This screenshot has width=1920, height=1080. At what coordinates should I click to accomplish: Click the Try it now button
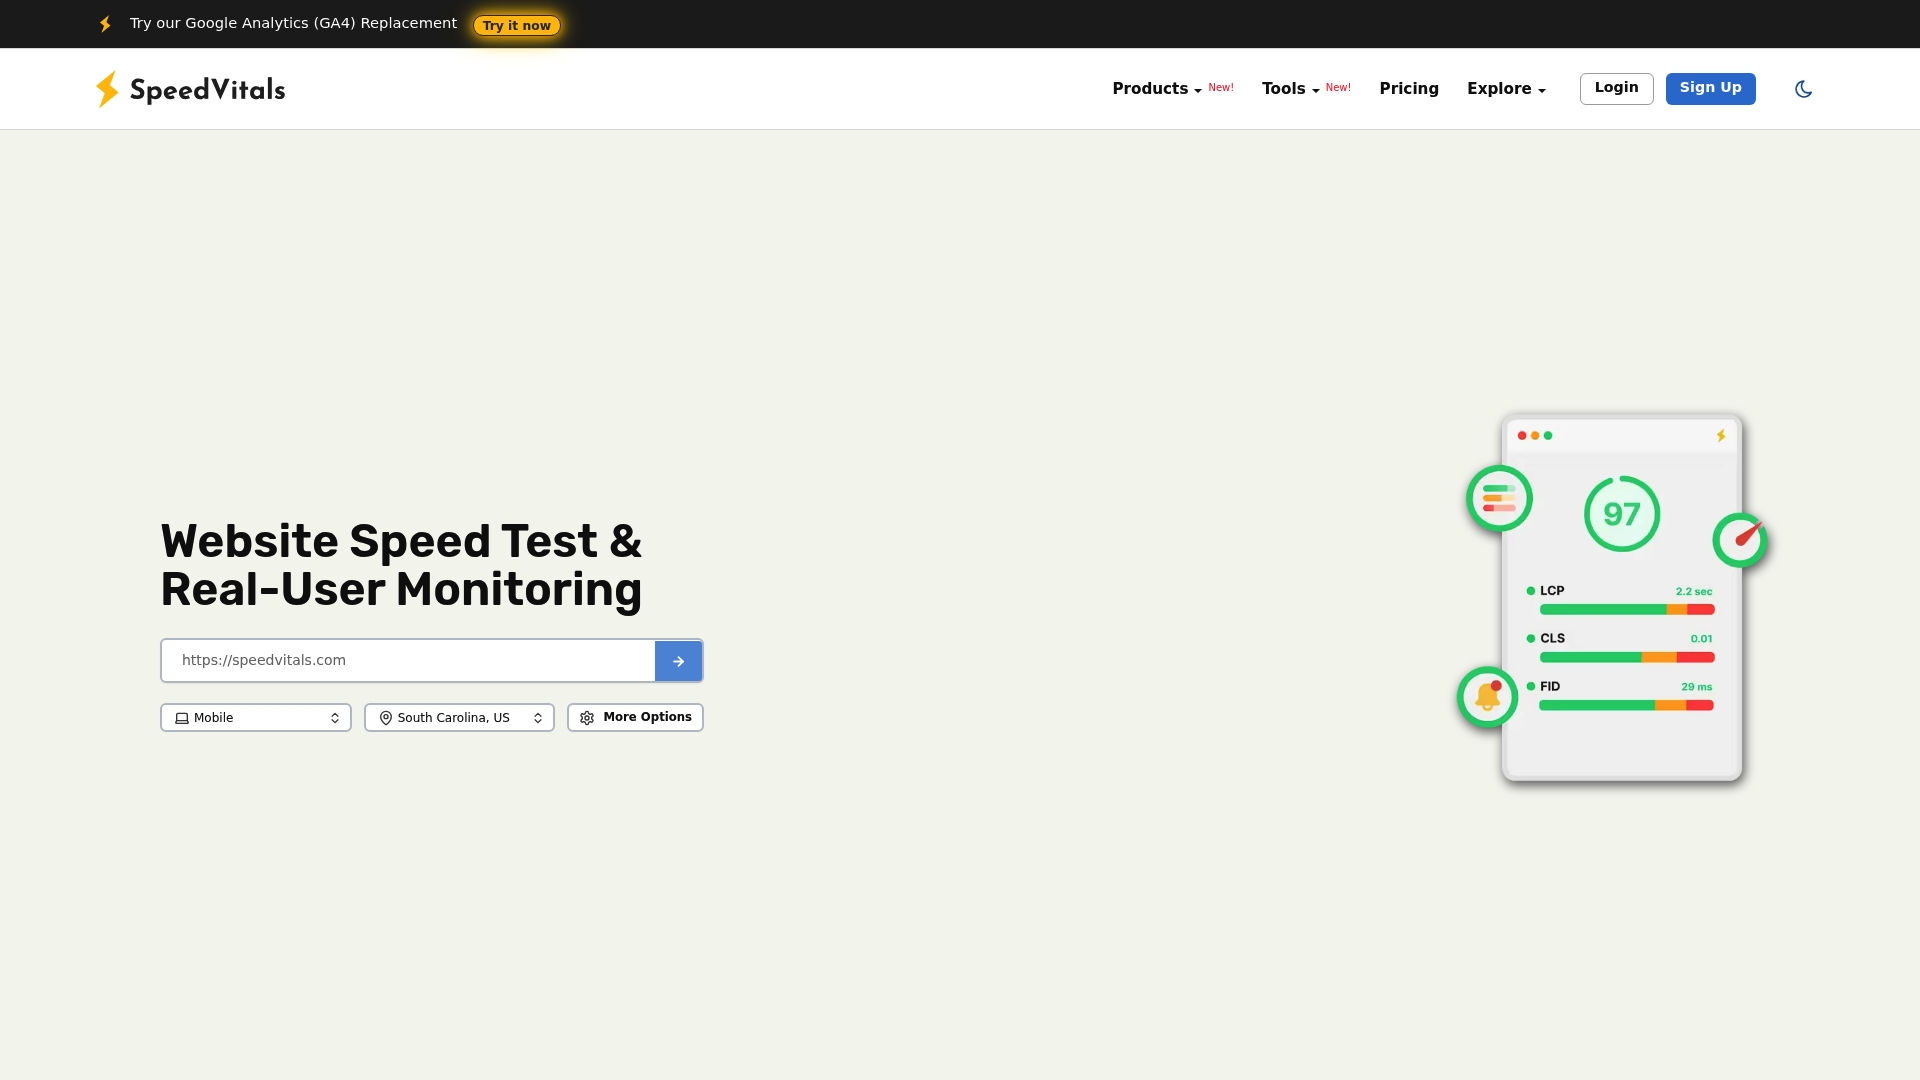click(516, 25)
